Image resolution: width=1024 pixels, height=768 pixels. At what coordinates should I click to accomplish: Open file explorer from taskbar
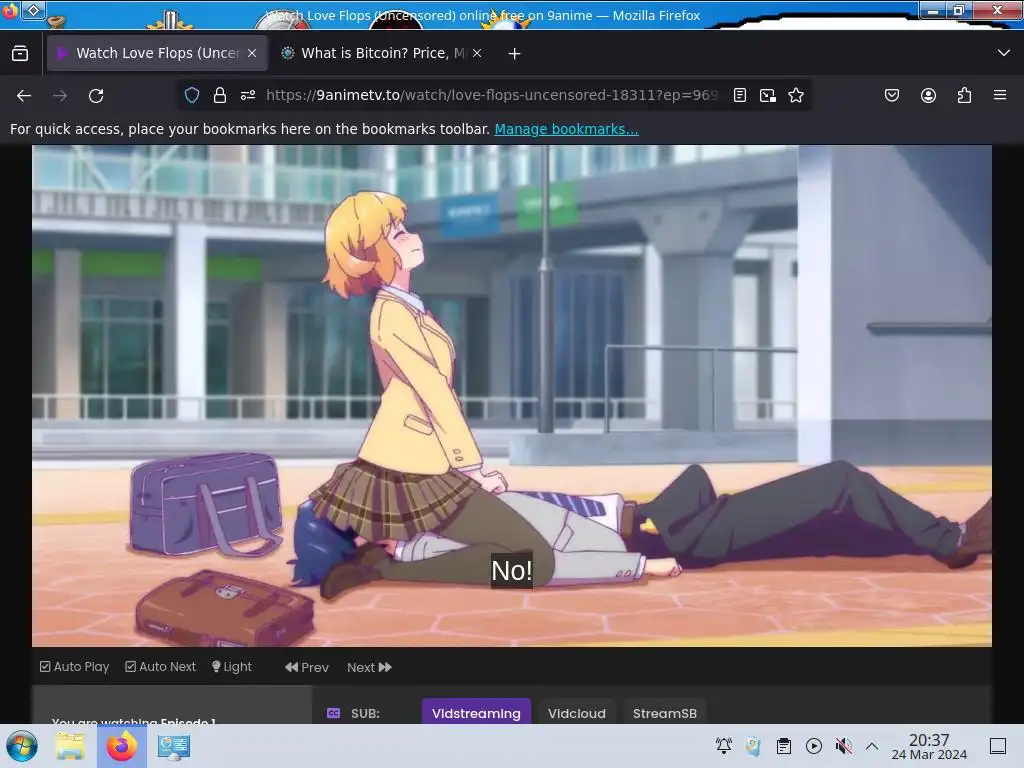pos(70,746)
